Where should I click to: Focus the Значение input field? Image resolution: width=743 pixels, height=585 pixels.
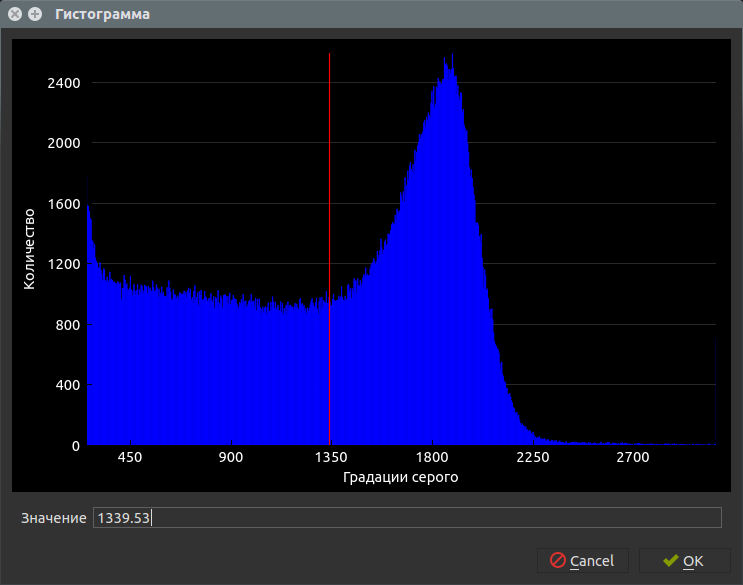(x=406, y=517)
